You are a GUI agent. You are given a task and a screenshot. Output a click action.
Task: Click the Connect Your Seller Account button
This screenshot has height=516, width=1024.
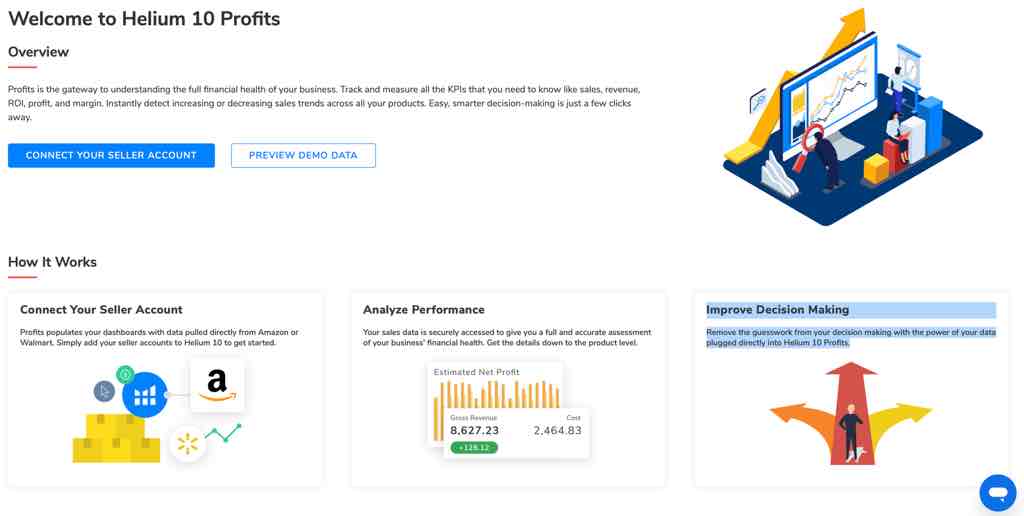point(111,155)
